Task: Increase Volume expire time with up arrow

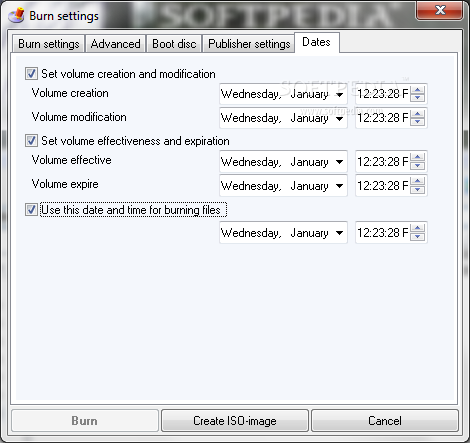Action: coord(418,181)
